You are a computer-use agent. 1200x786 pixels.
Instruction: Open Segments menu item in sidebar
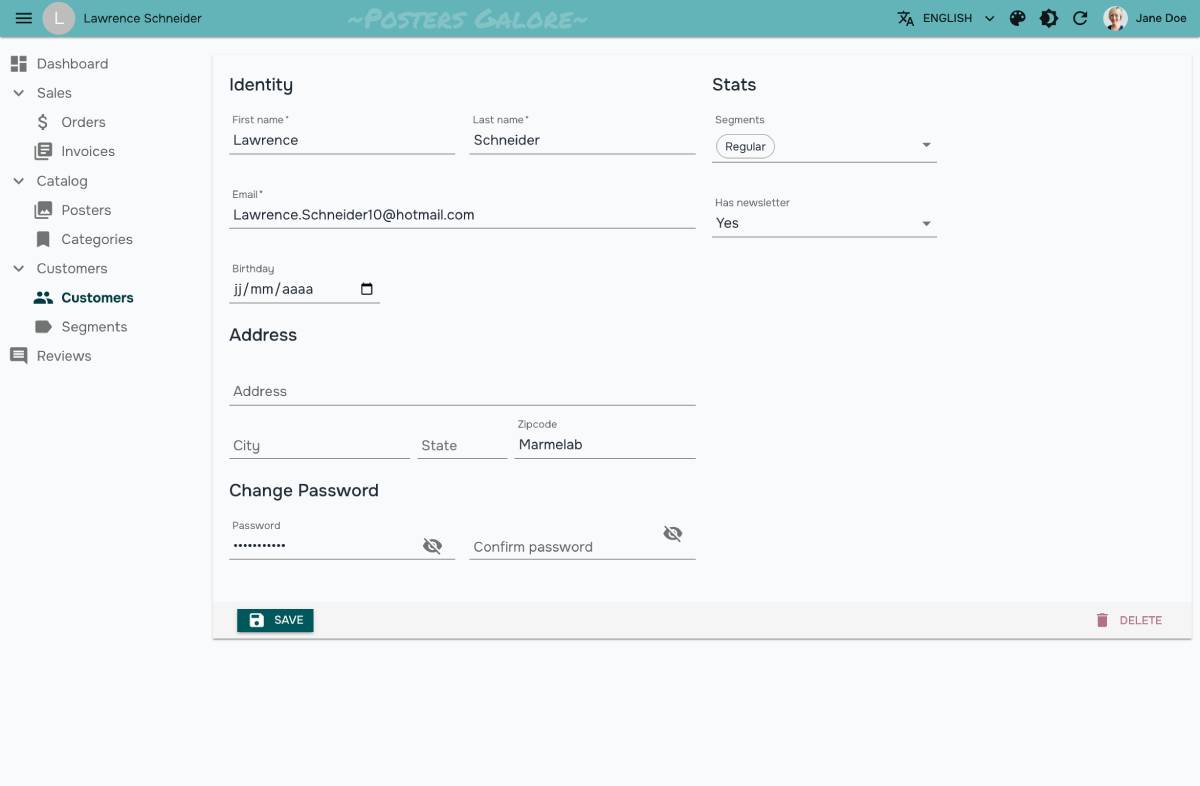tap(94, 327)
